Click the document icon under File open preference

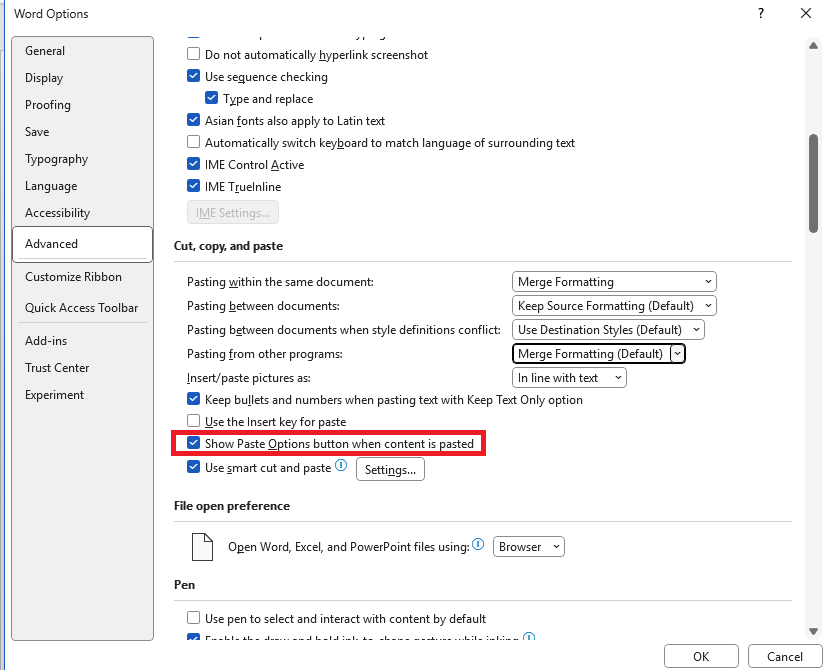pos(201,546)
